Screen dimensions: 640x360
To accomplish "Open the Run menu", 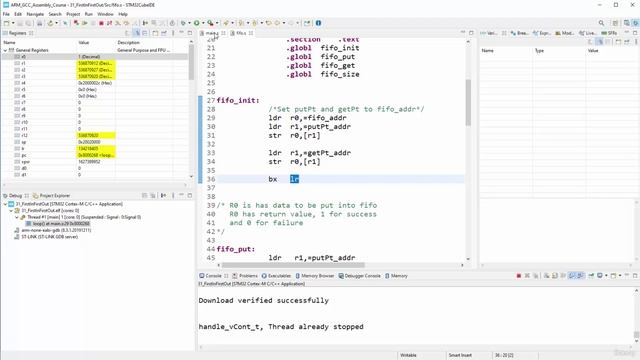I will 89,14.
